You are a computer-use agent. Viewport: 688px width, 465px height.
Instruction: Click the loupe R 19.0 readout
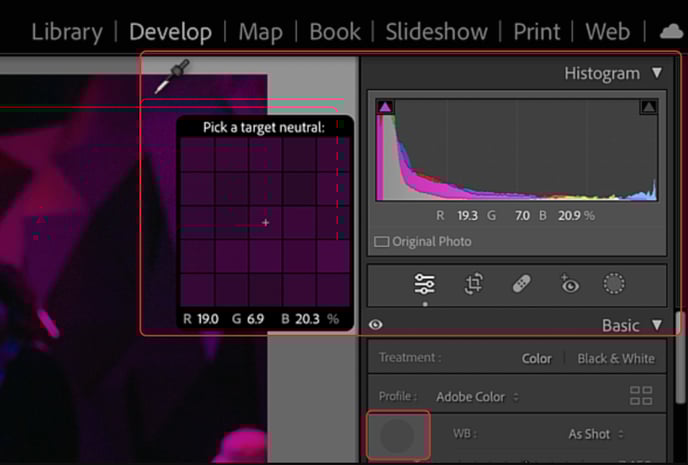(x=208, y=319)
